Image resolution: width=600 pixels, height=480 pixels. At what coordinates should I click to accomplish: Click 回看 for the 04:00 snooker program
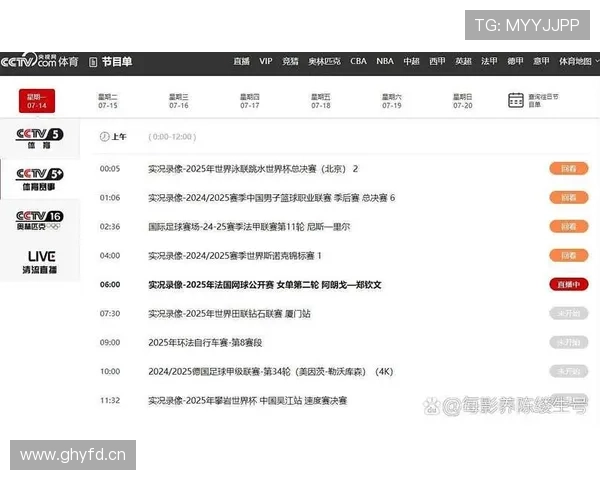[569, 255]
